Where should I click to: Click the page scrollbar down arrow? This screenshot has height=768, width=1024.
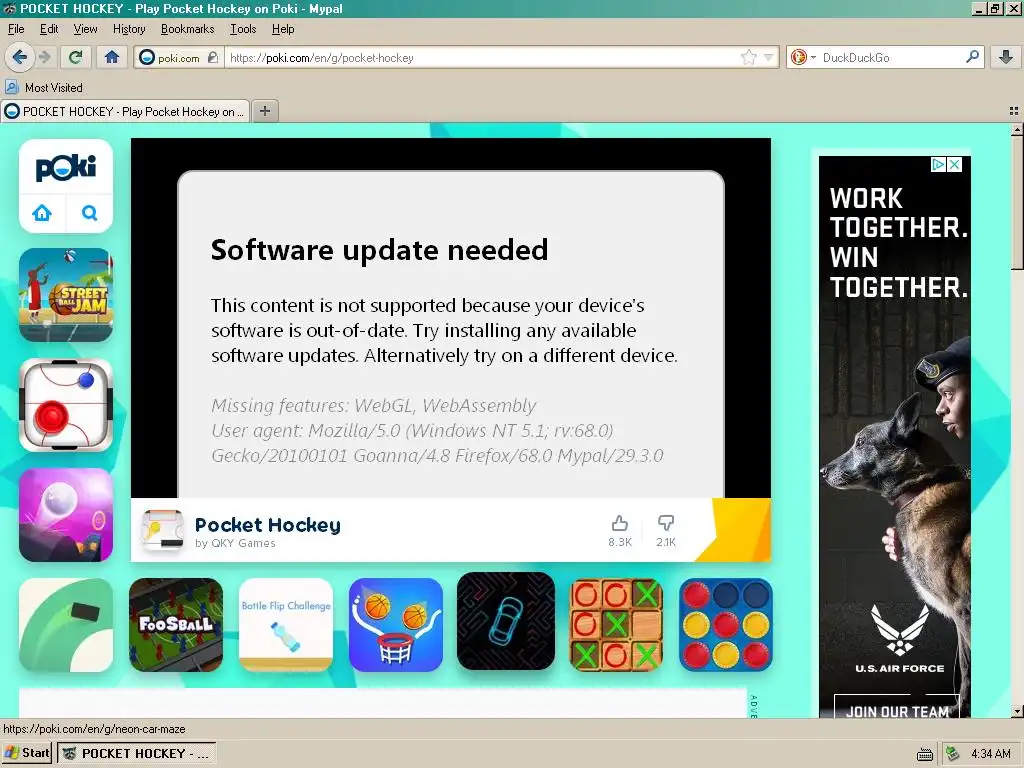tap(1017, 711)
